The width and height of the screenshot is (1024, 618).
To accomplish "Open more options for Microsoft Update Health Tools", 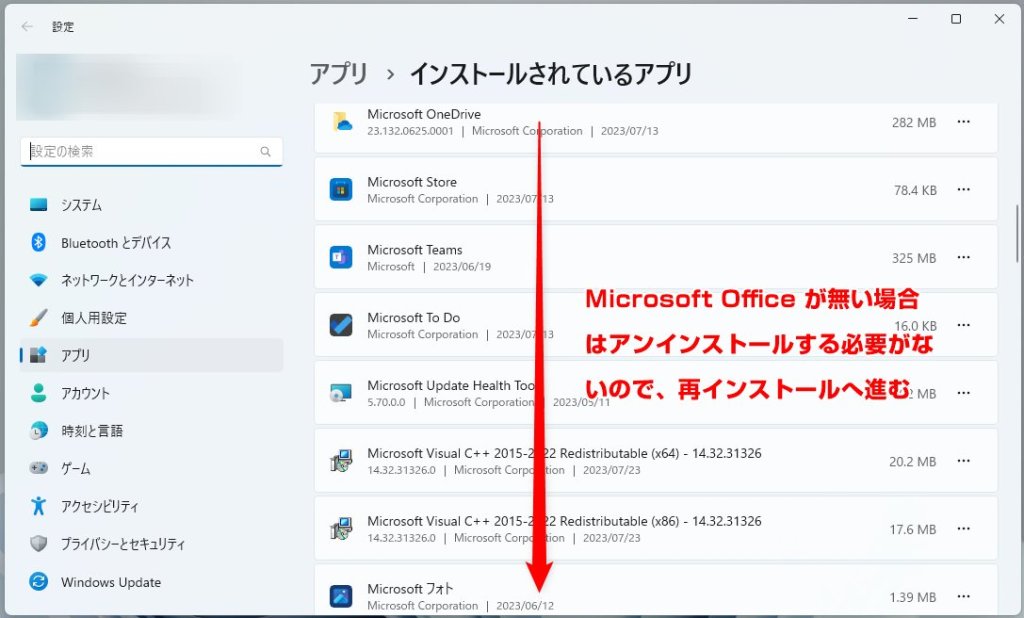I will [963, 393].
